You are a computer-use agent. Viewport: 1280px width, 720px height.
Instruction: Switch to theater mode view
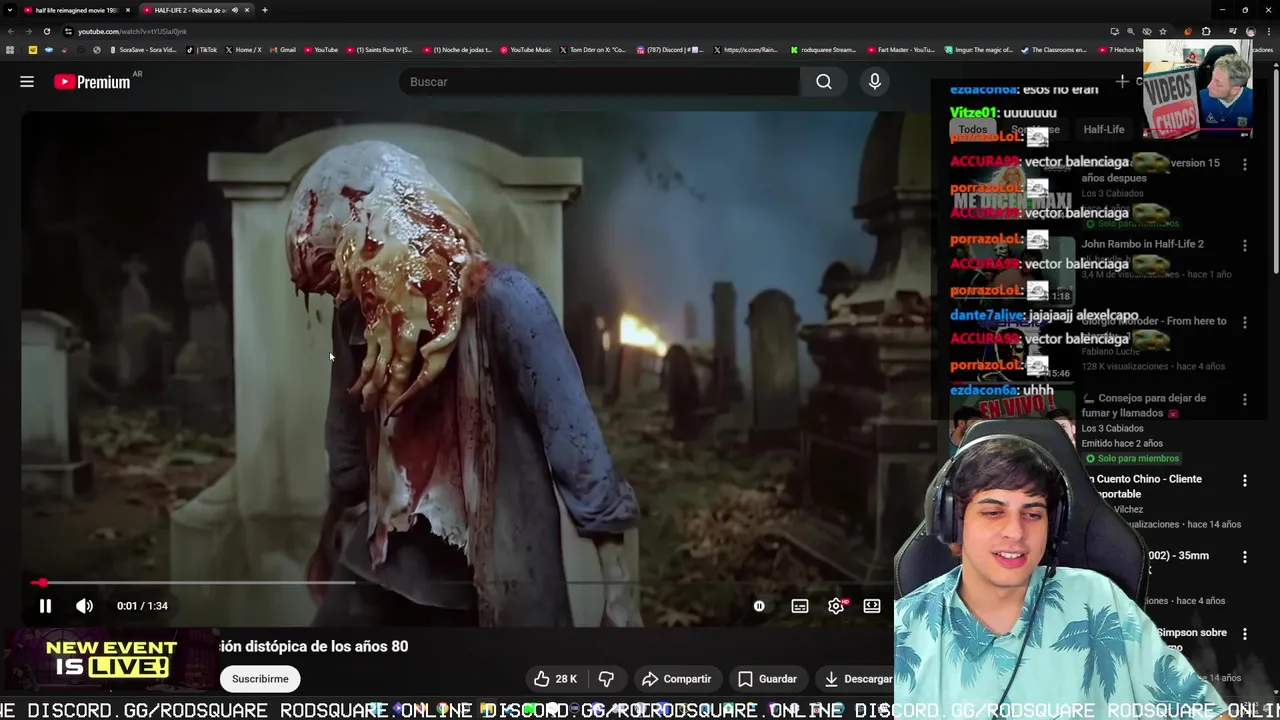(x=872, y=606)
